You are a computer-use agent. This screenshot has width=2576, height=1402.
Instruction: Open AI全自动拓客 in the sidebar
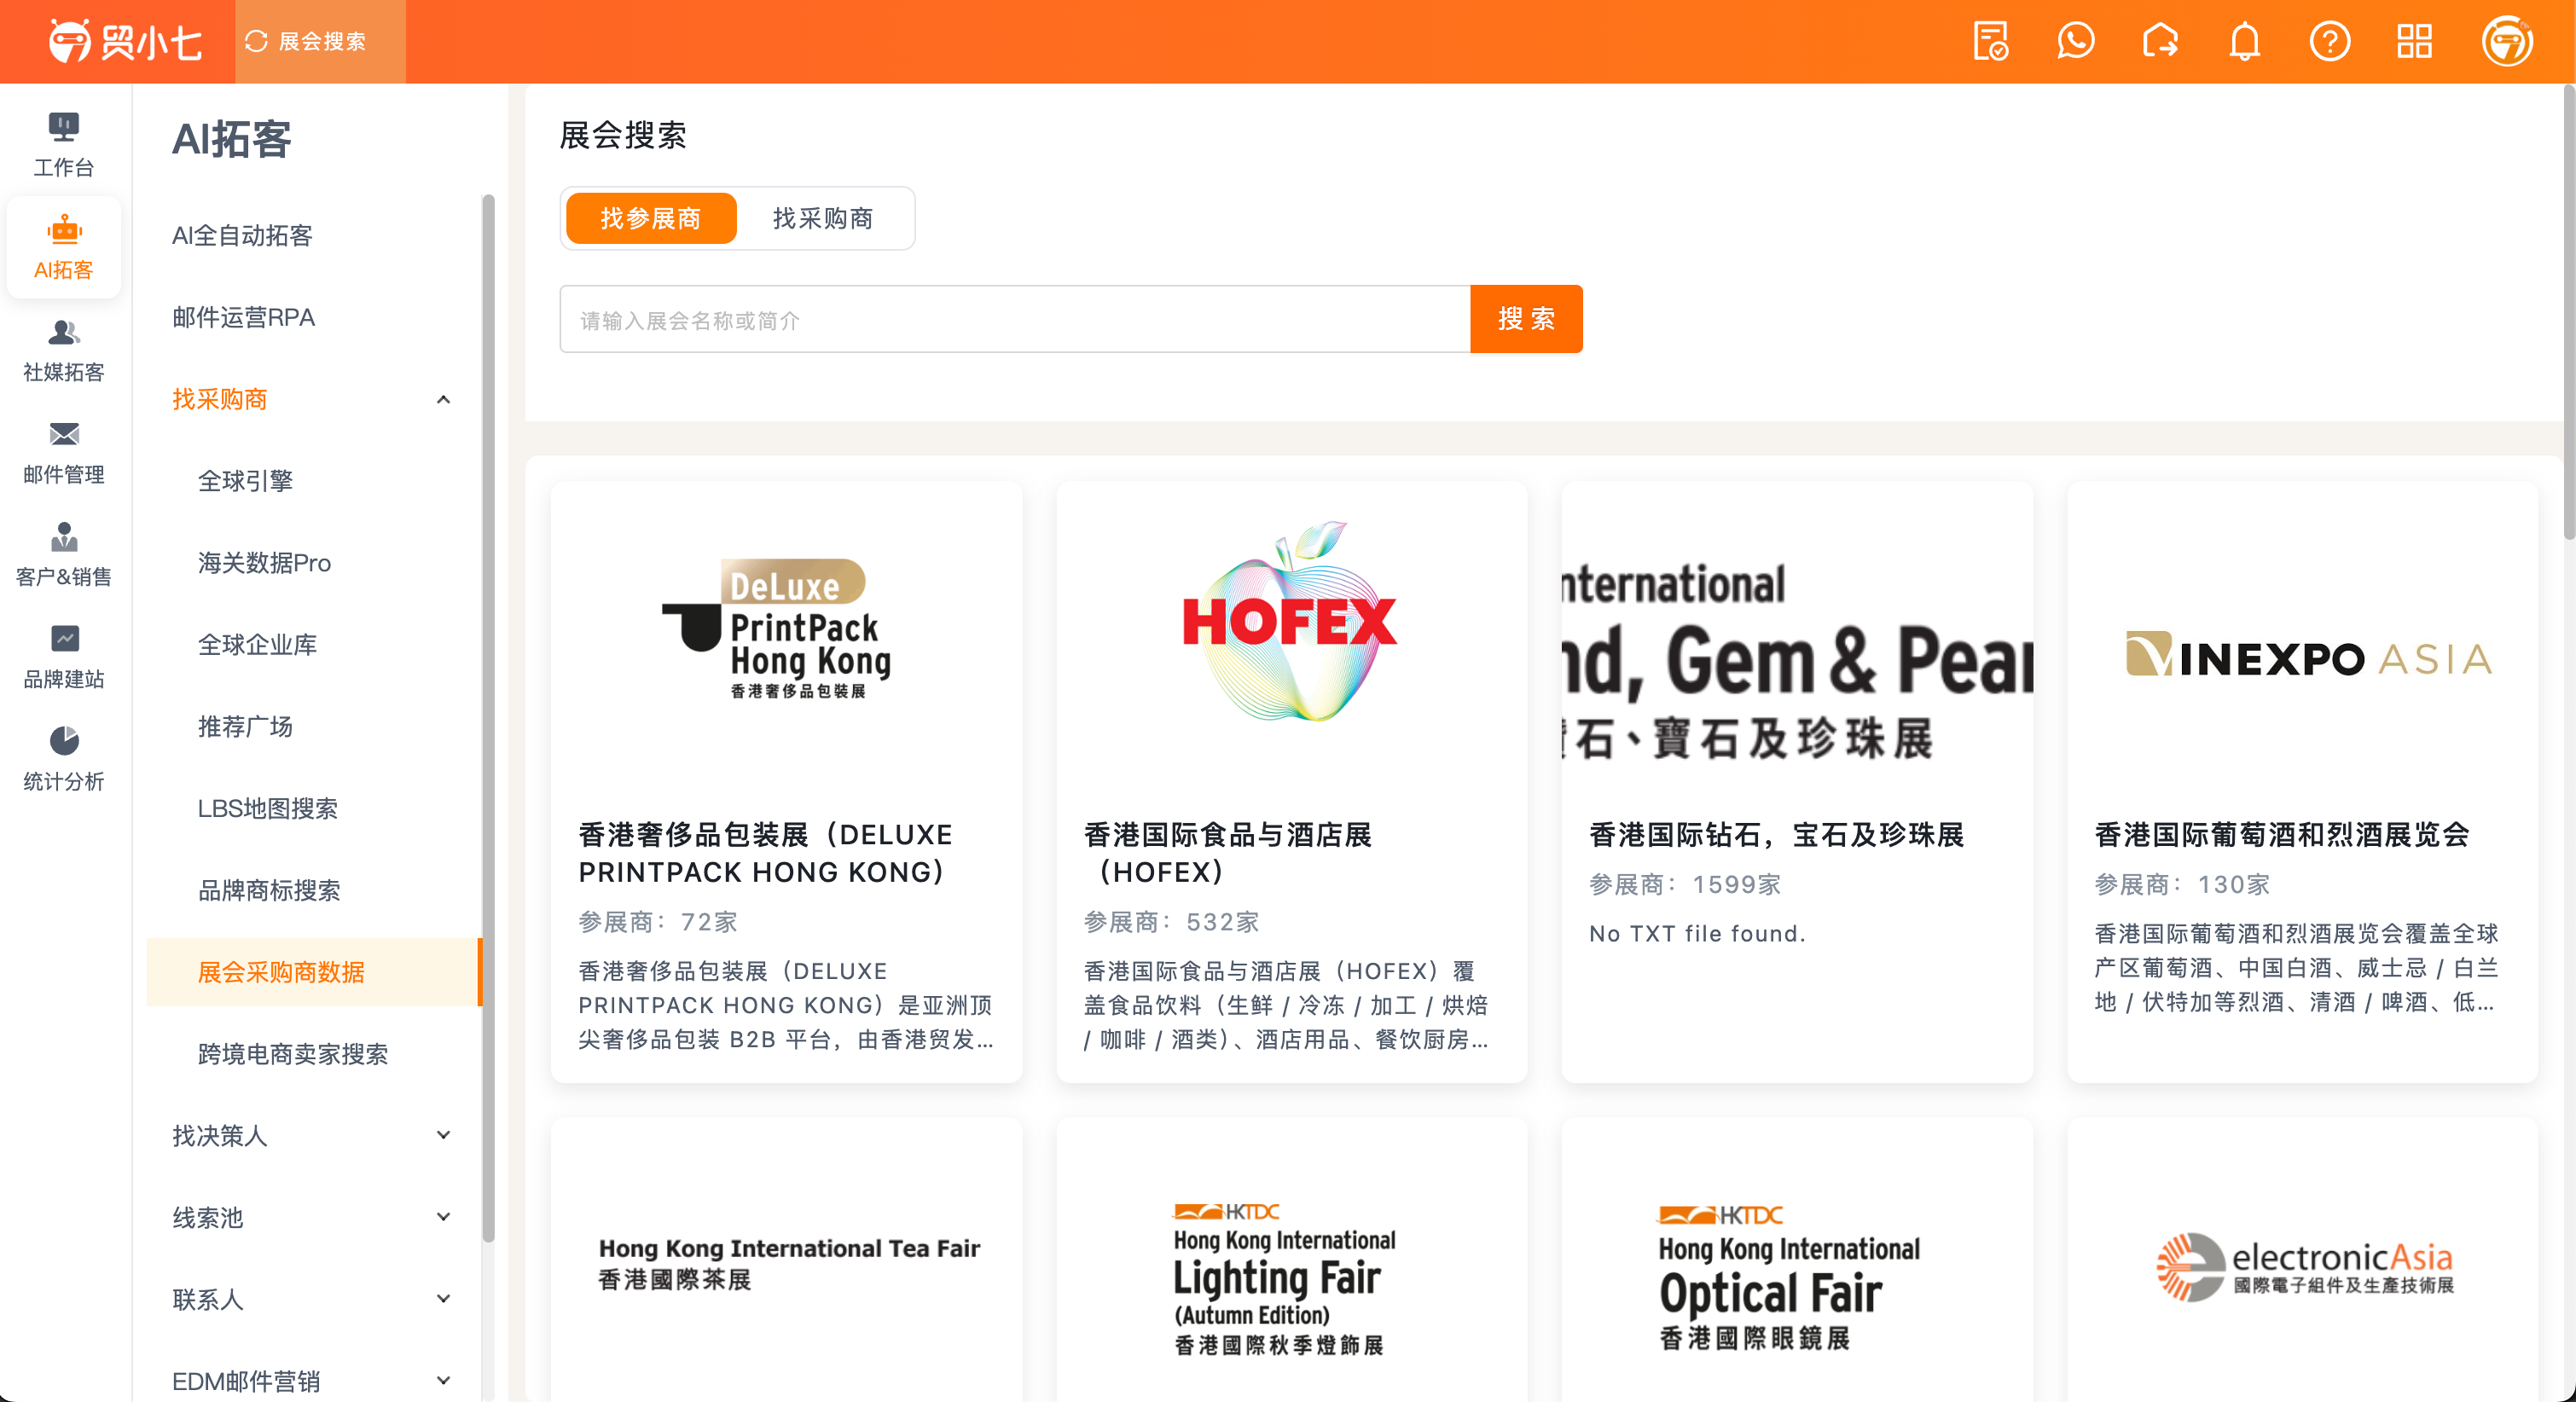click(x=242, y=235)
